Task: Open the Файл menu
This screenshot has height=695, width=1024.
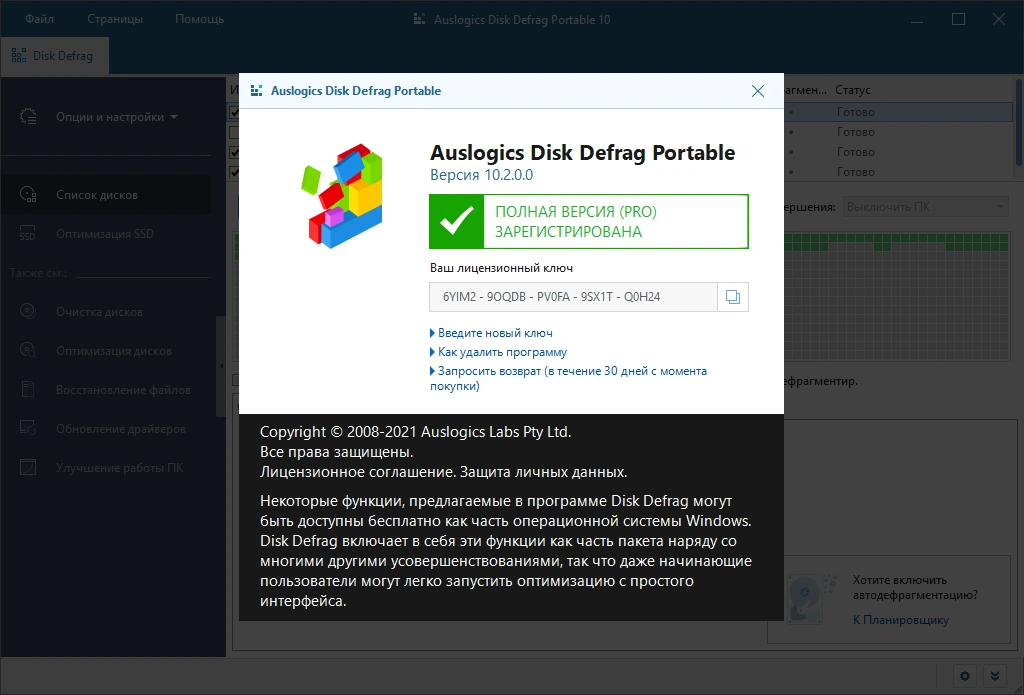Action: click(40, 19)
